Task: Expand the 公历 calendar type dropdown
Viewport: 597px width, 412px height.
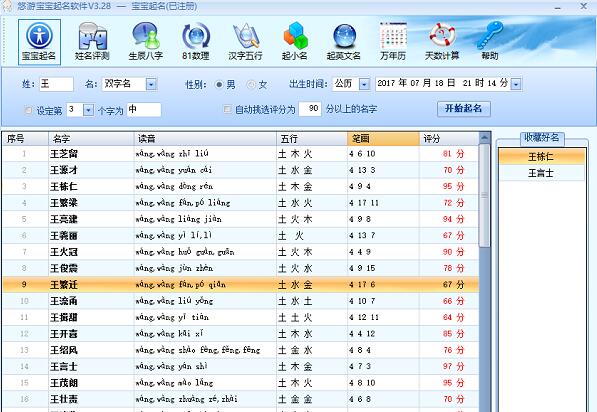Action: [364, 84]
